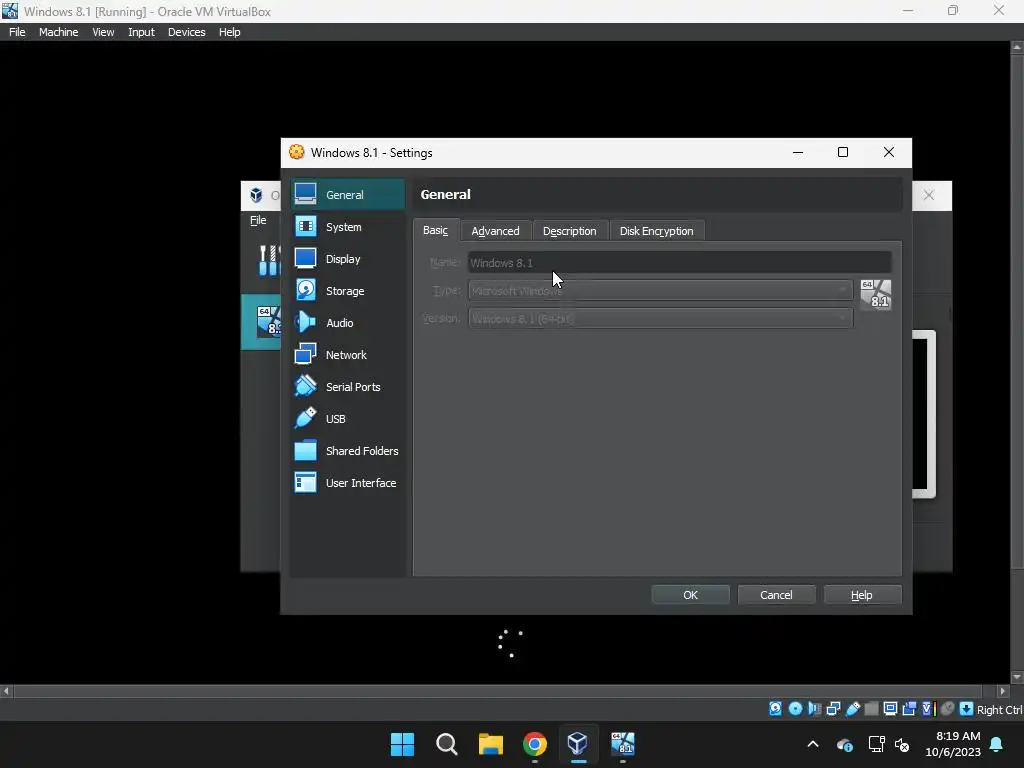The width and height of the screenshot is (1024, 768).
Task: Open the Shared Folders settings category
Action: click(347, 451)
